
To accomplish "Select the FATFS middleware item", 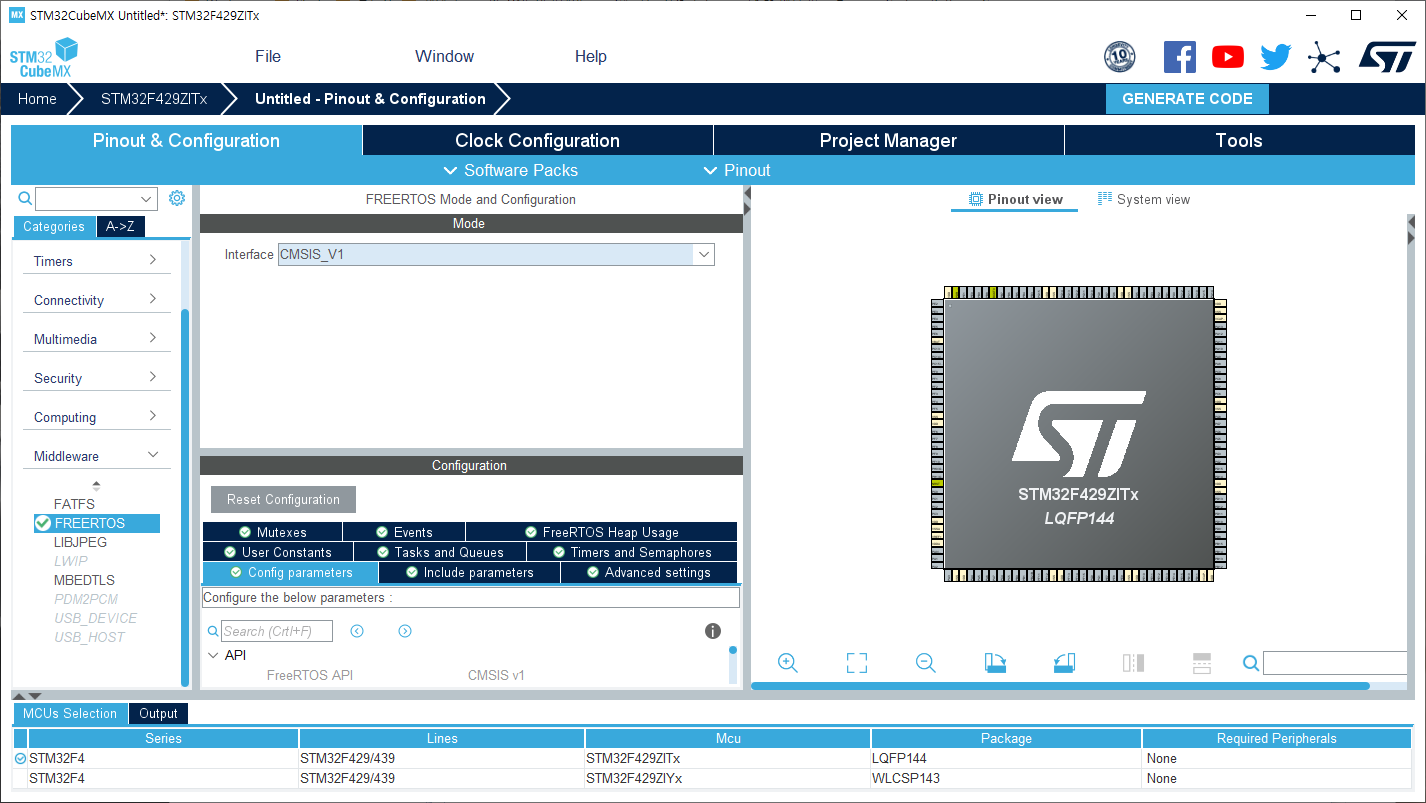I will tap(74, 504).
